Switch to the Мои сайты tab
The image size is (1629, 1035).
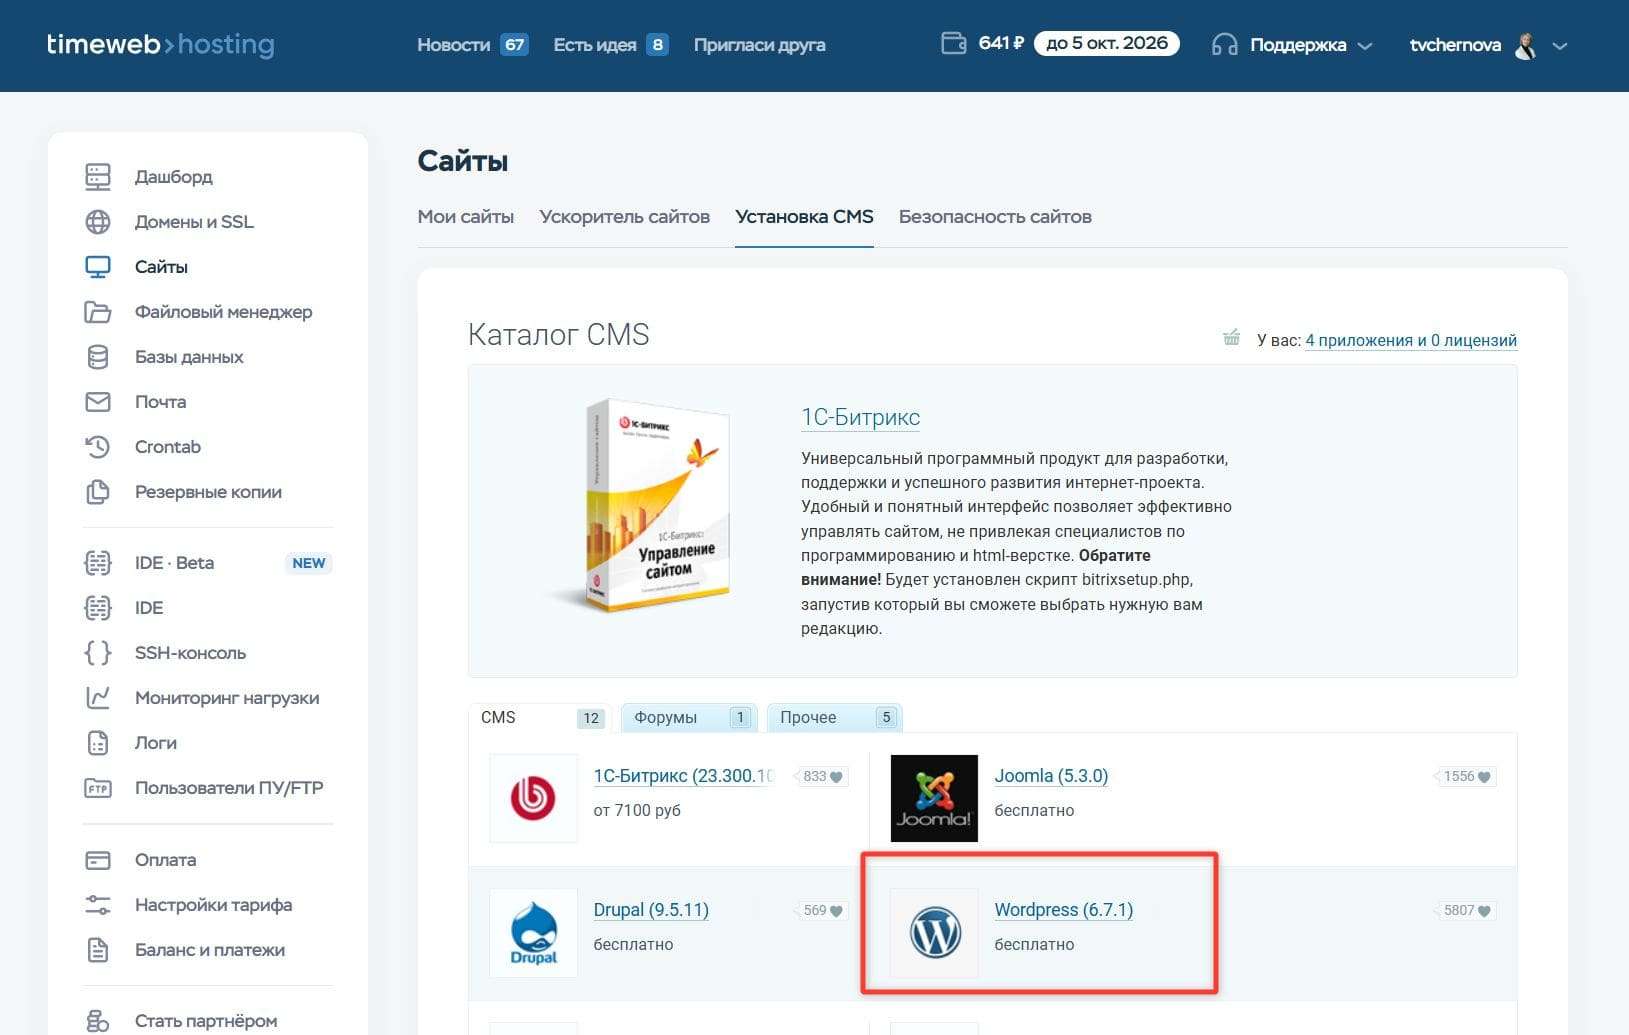tap(466, 217)
